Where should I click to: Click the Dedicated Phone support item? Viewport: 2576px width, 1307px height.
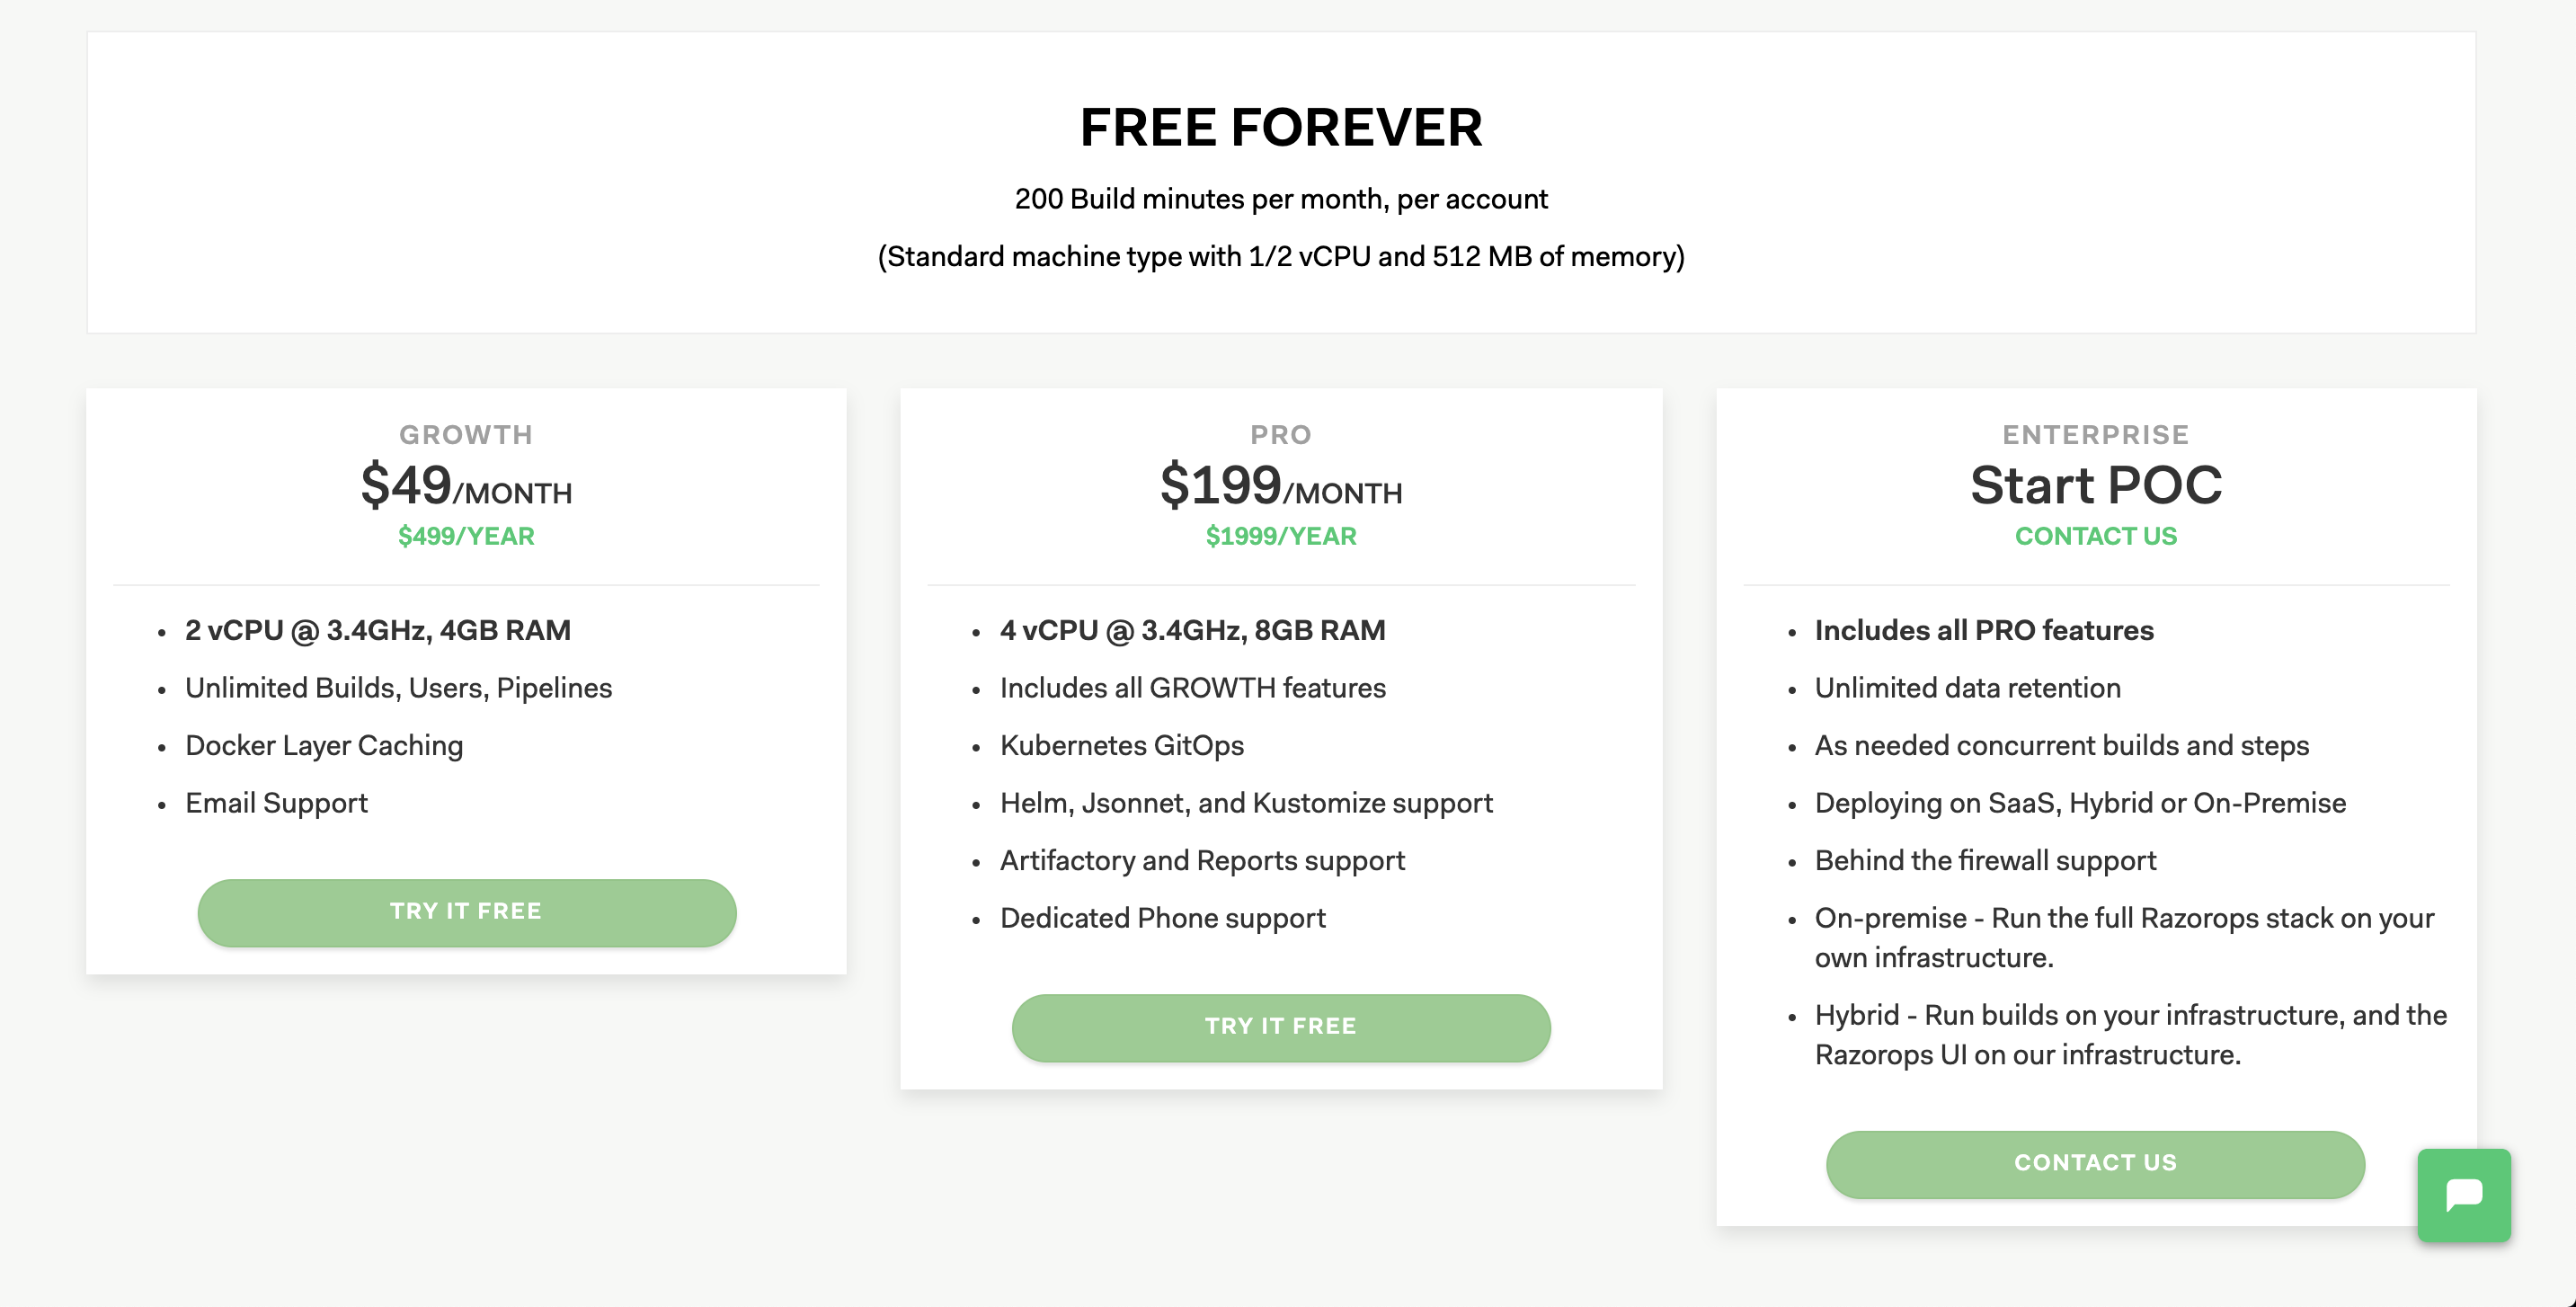tap(1162, 918)
